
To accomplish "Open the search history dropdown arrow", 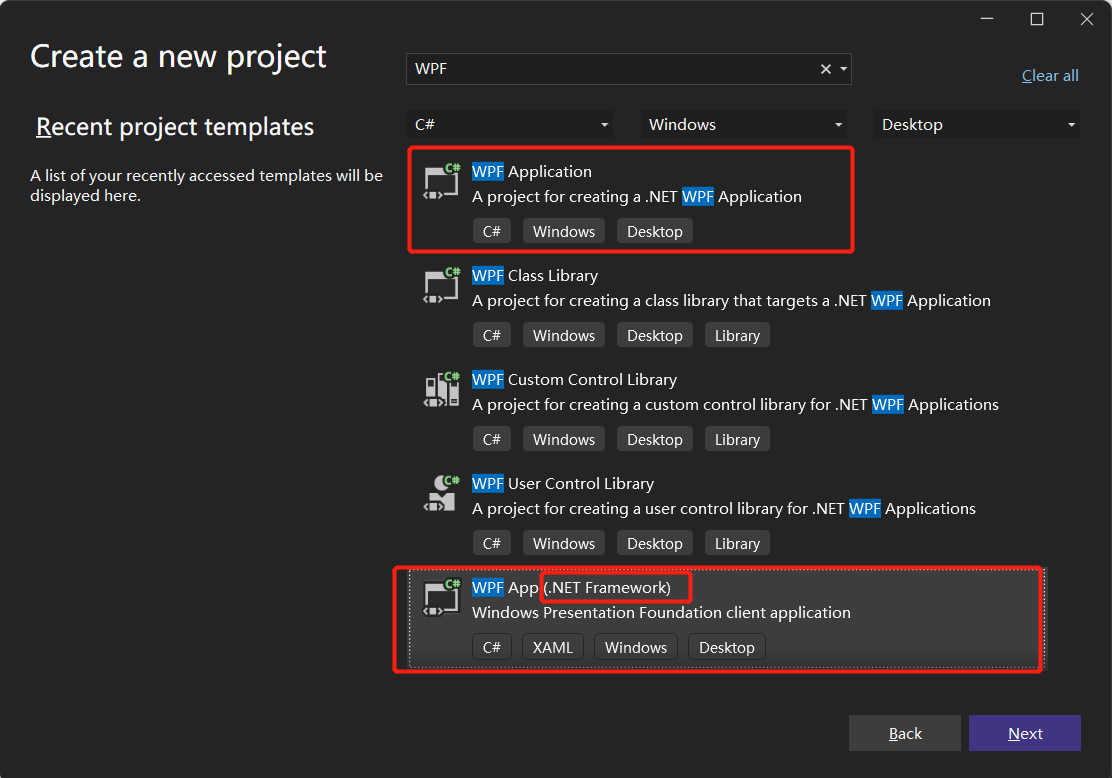I will point(843,69).
